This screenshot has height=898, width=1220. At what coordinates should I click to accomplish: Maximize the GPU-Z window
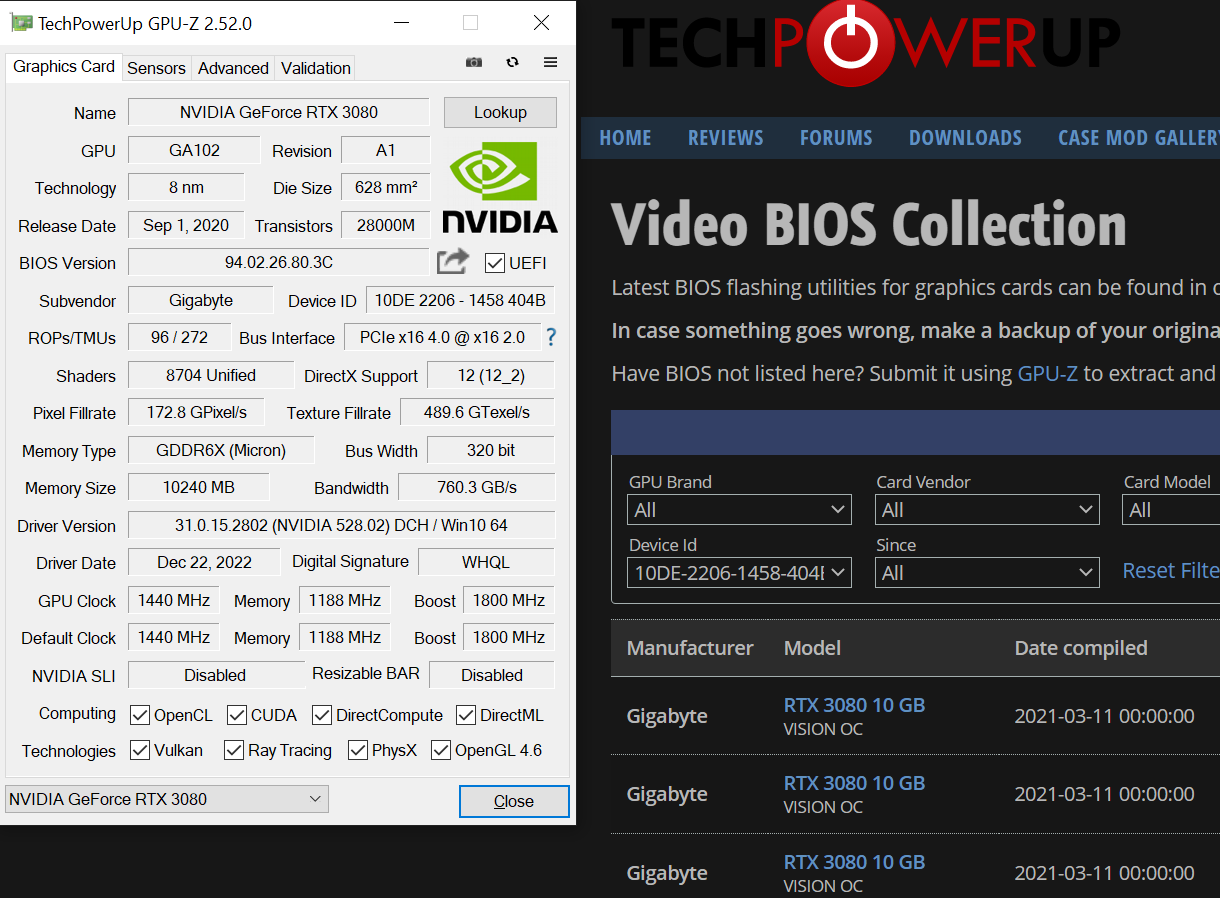click(470, 23)
